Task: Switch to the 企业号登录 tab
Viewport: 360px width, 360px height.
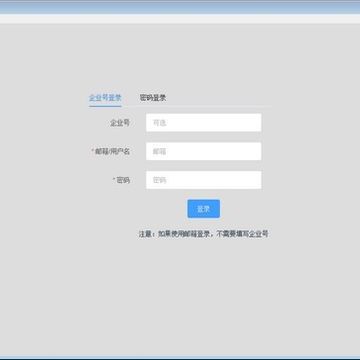Action: click(105, 98)
